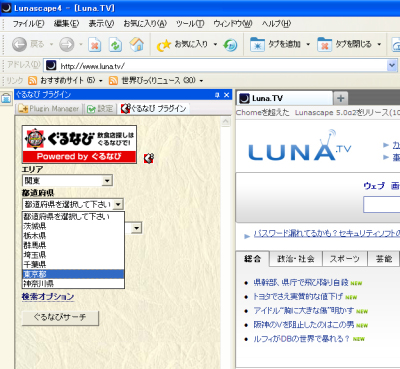Click RSS icon for 世界びっくりニュース
The width and height of the screenshot is (400, 369).
pyautogui.click(x=113, y=80)
